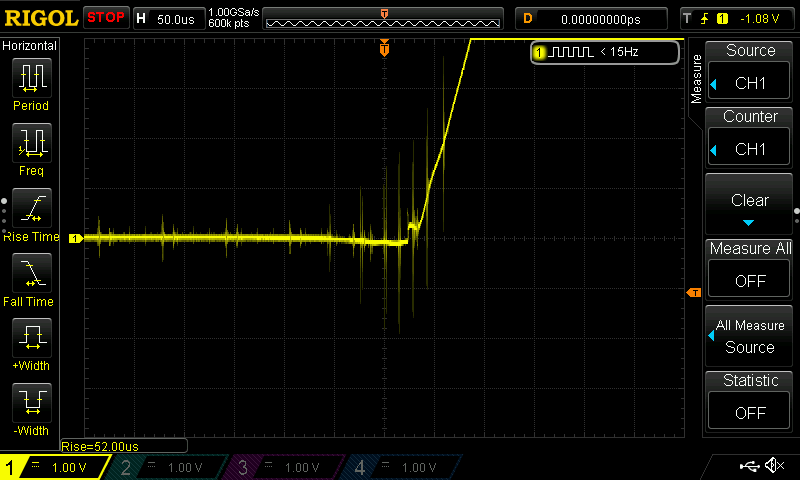Expand the Clear submenu

[x=750, y=205]
